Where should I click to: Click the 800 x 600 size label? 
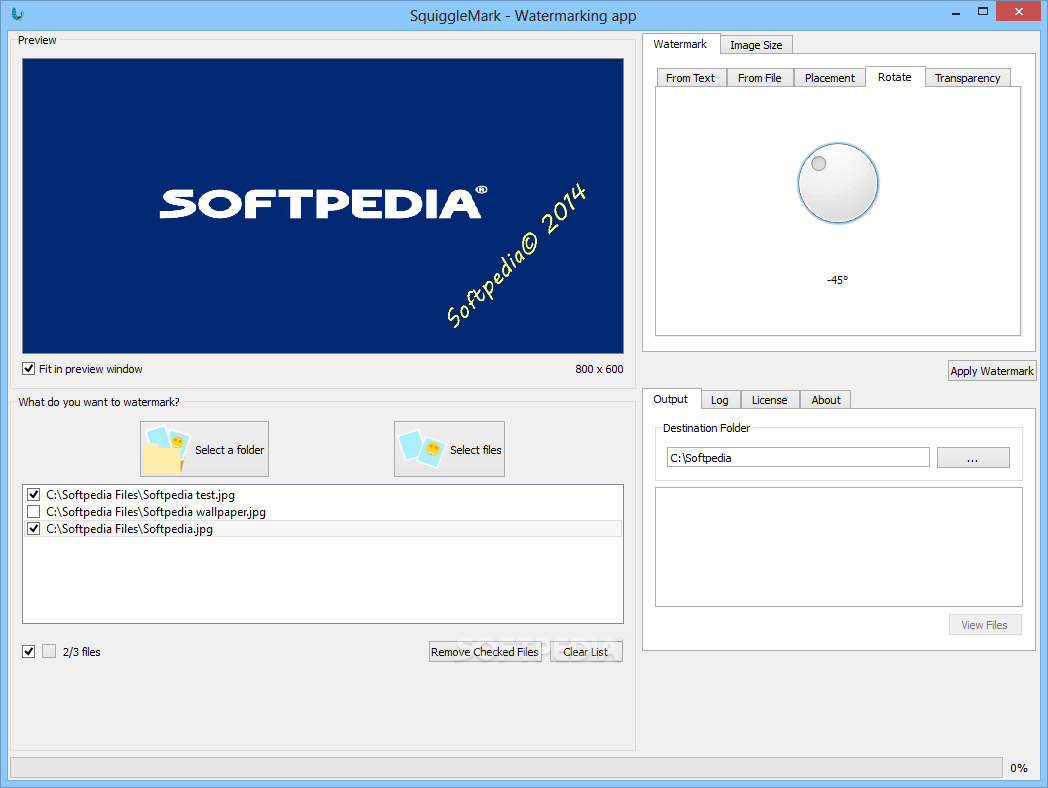[x=599, y=369]
